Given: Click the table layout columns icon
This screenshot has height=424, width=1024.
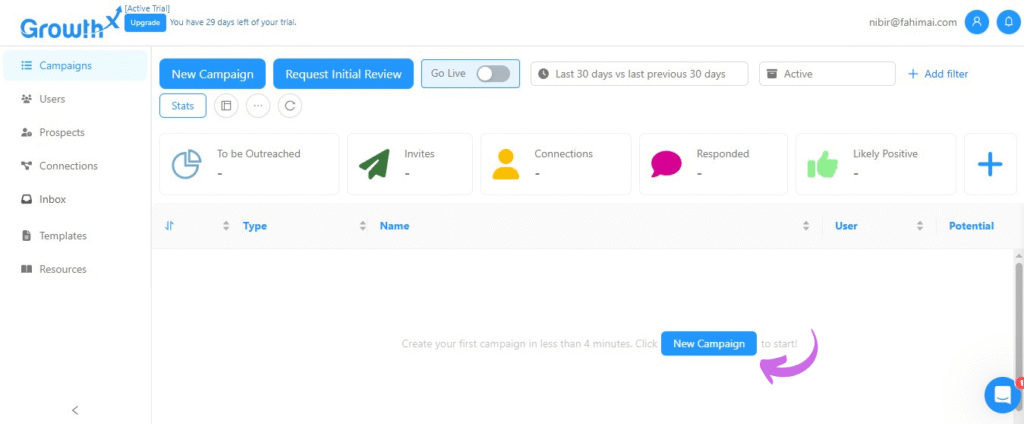Looking at the screenshot, I should click(x=227, y=106).
